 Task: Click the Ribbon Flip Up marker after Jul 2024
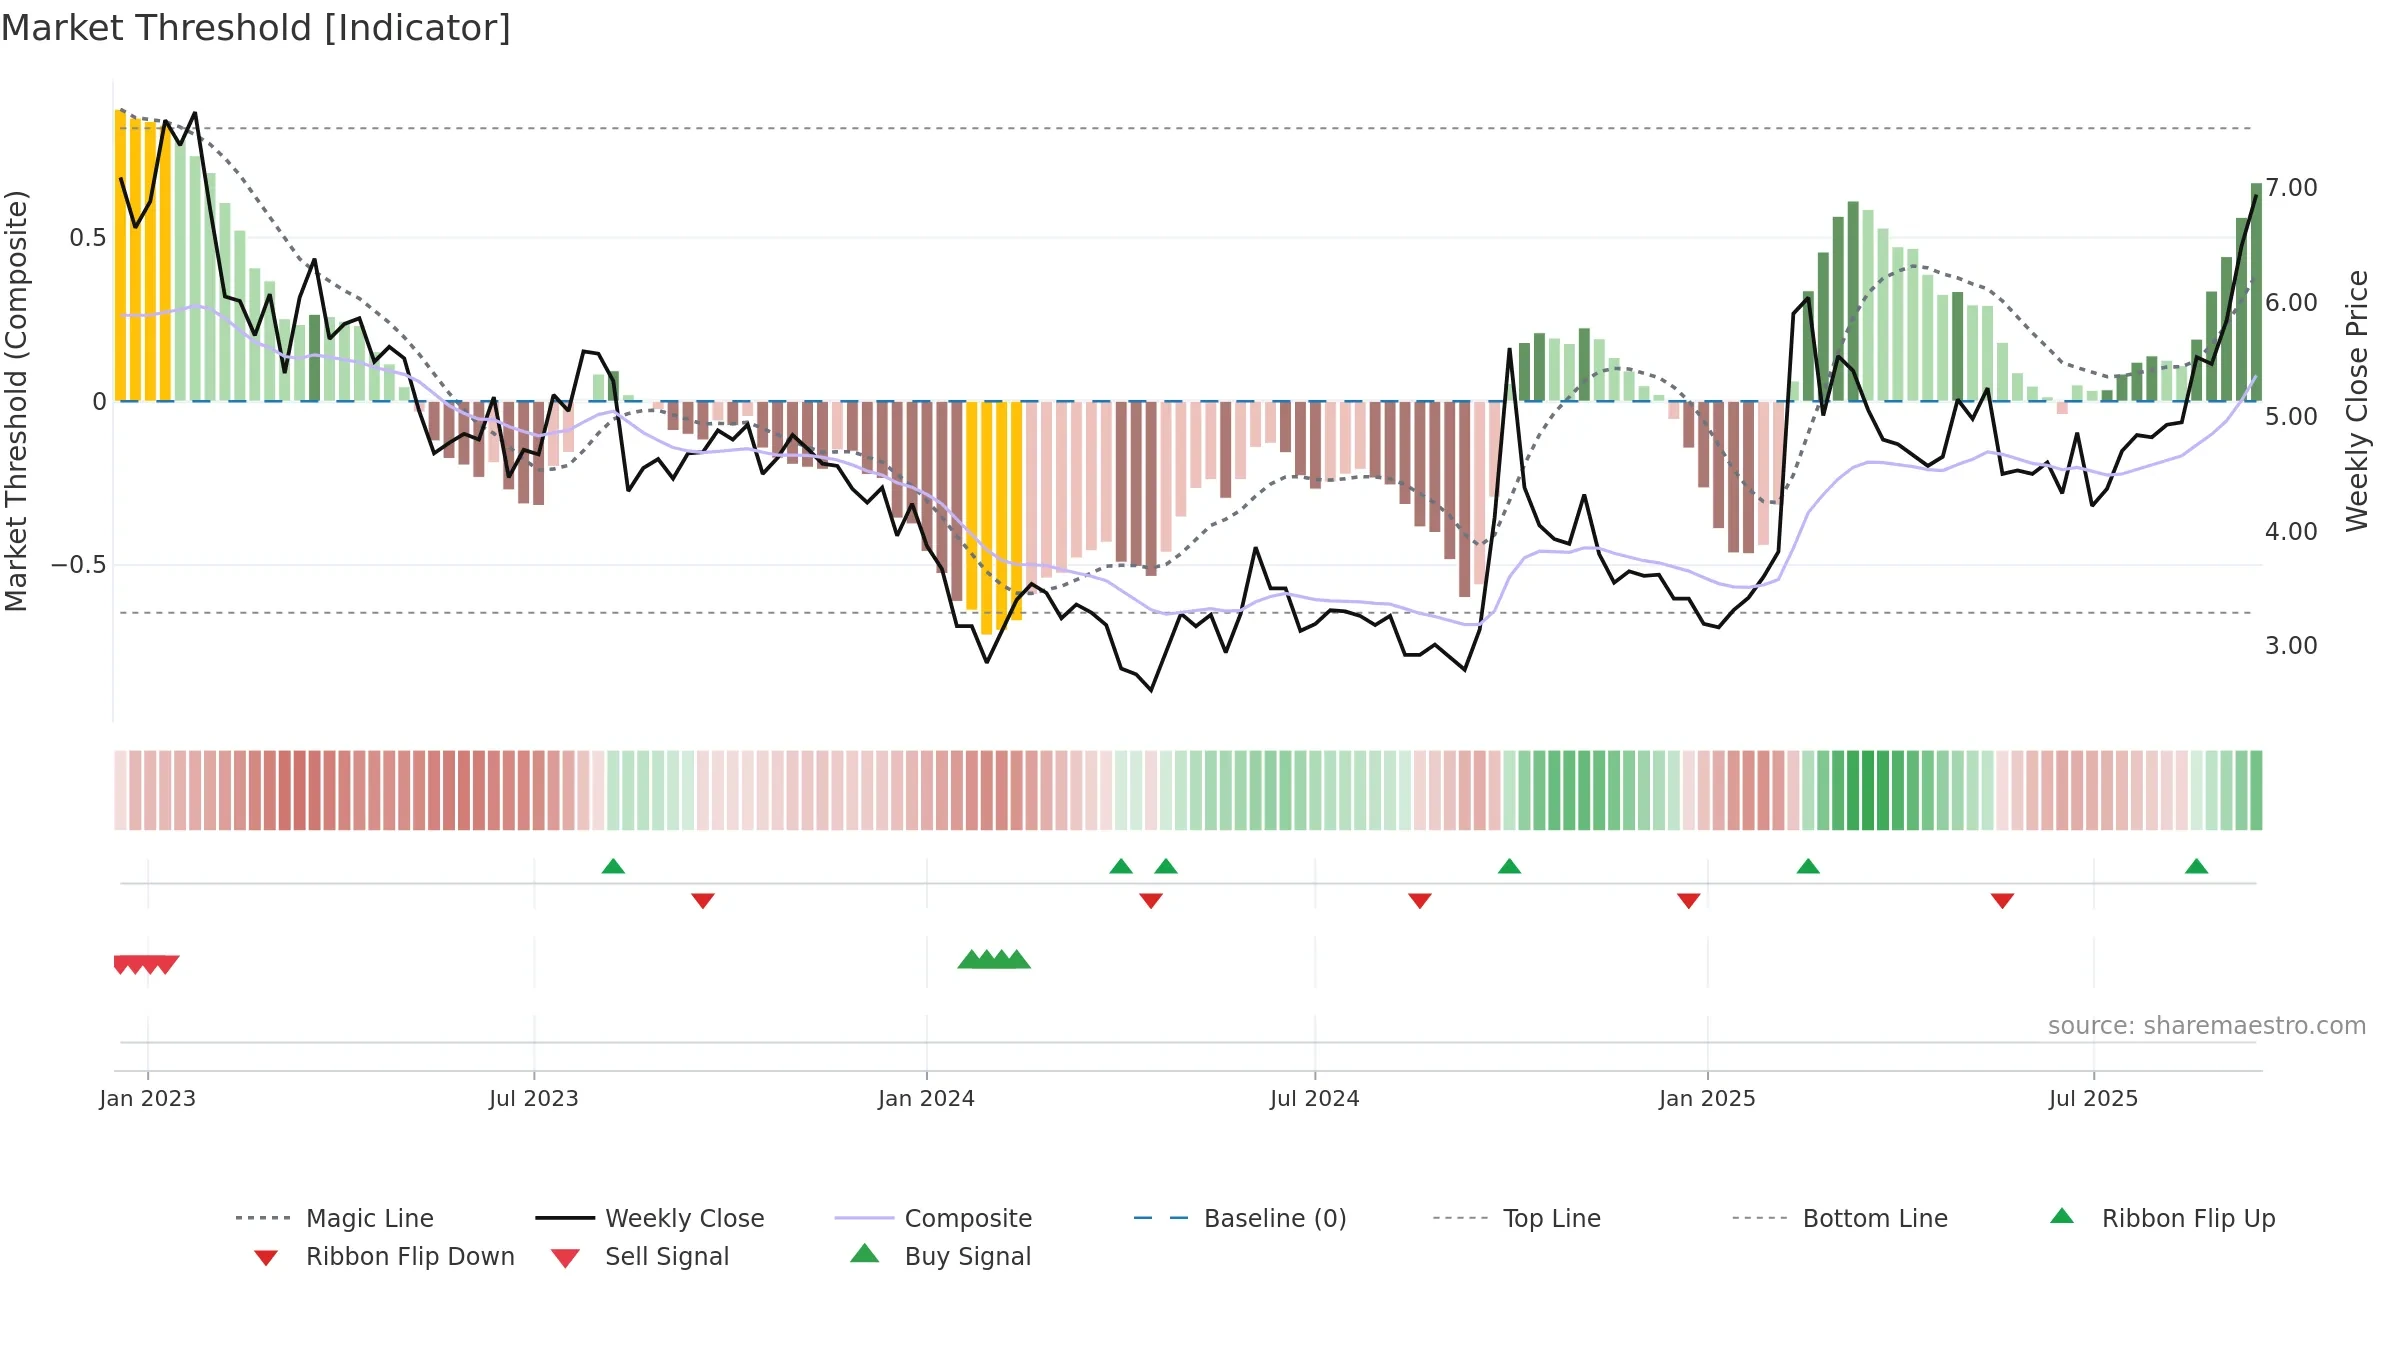coord(1510,866)
